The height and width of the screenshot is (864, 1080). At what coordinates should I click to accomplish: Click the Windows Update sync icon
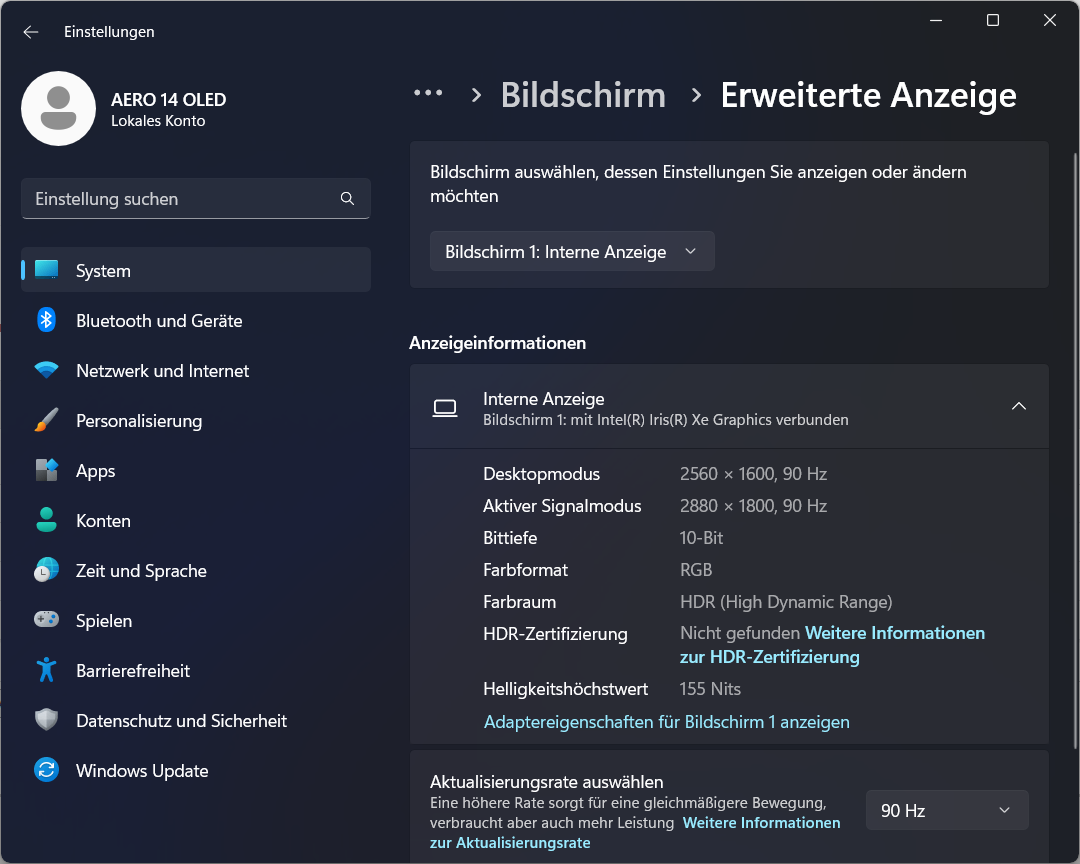click(x=46, y=771)
